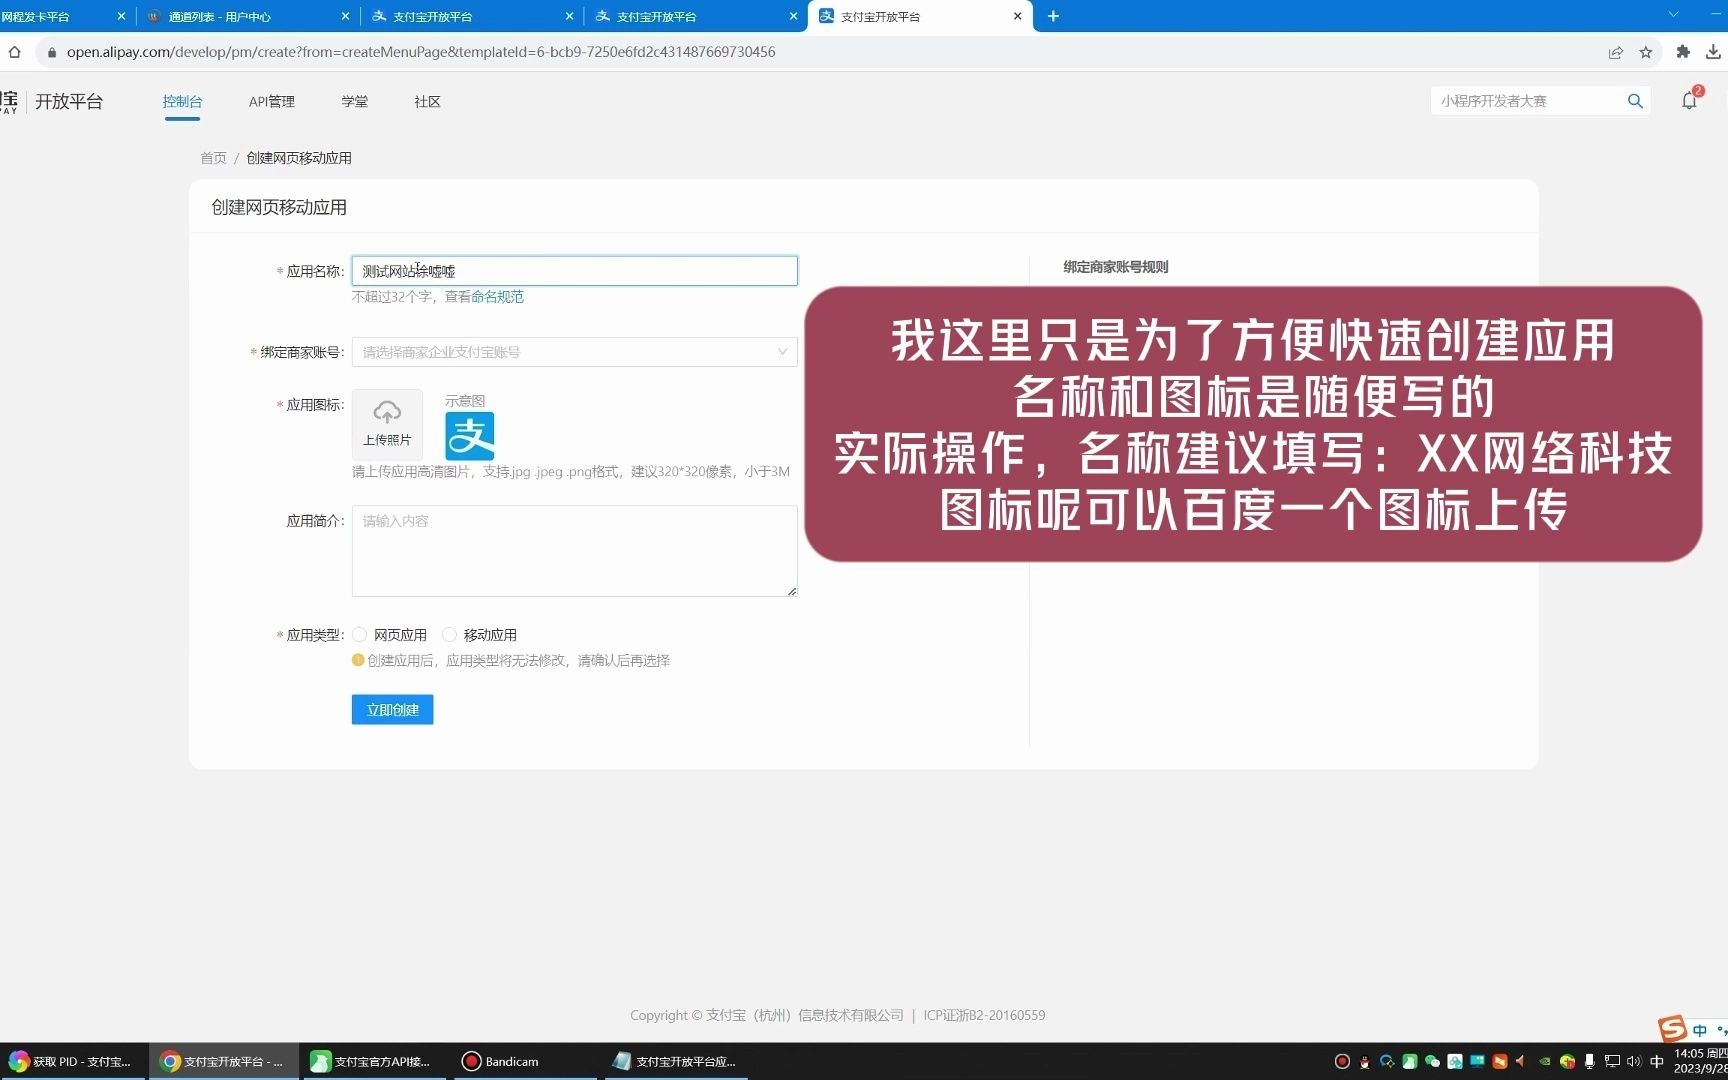Click the Bandicam recording tray icon

[1342, 1061]
